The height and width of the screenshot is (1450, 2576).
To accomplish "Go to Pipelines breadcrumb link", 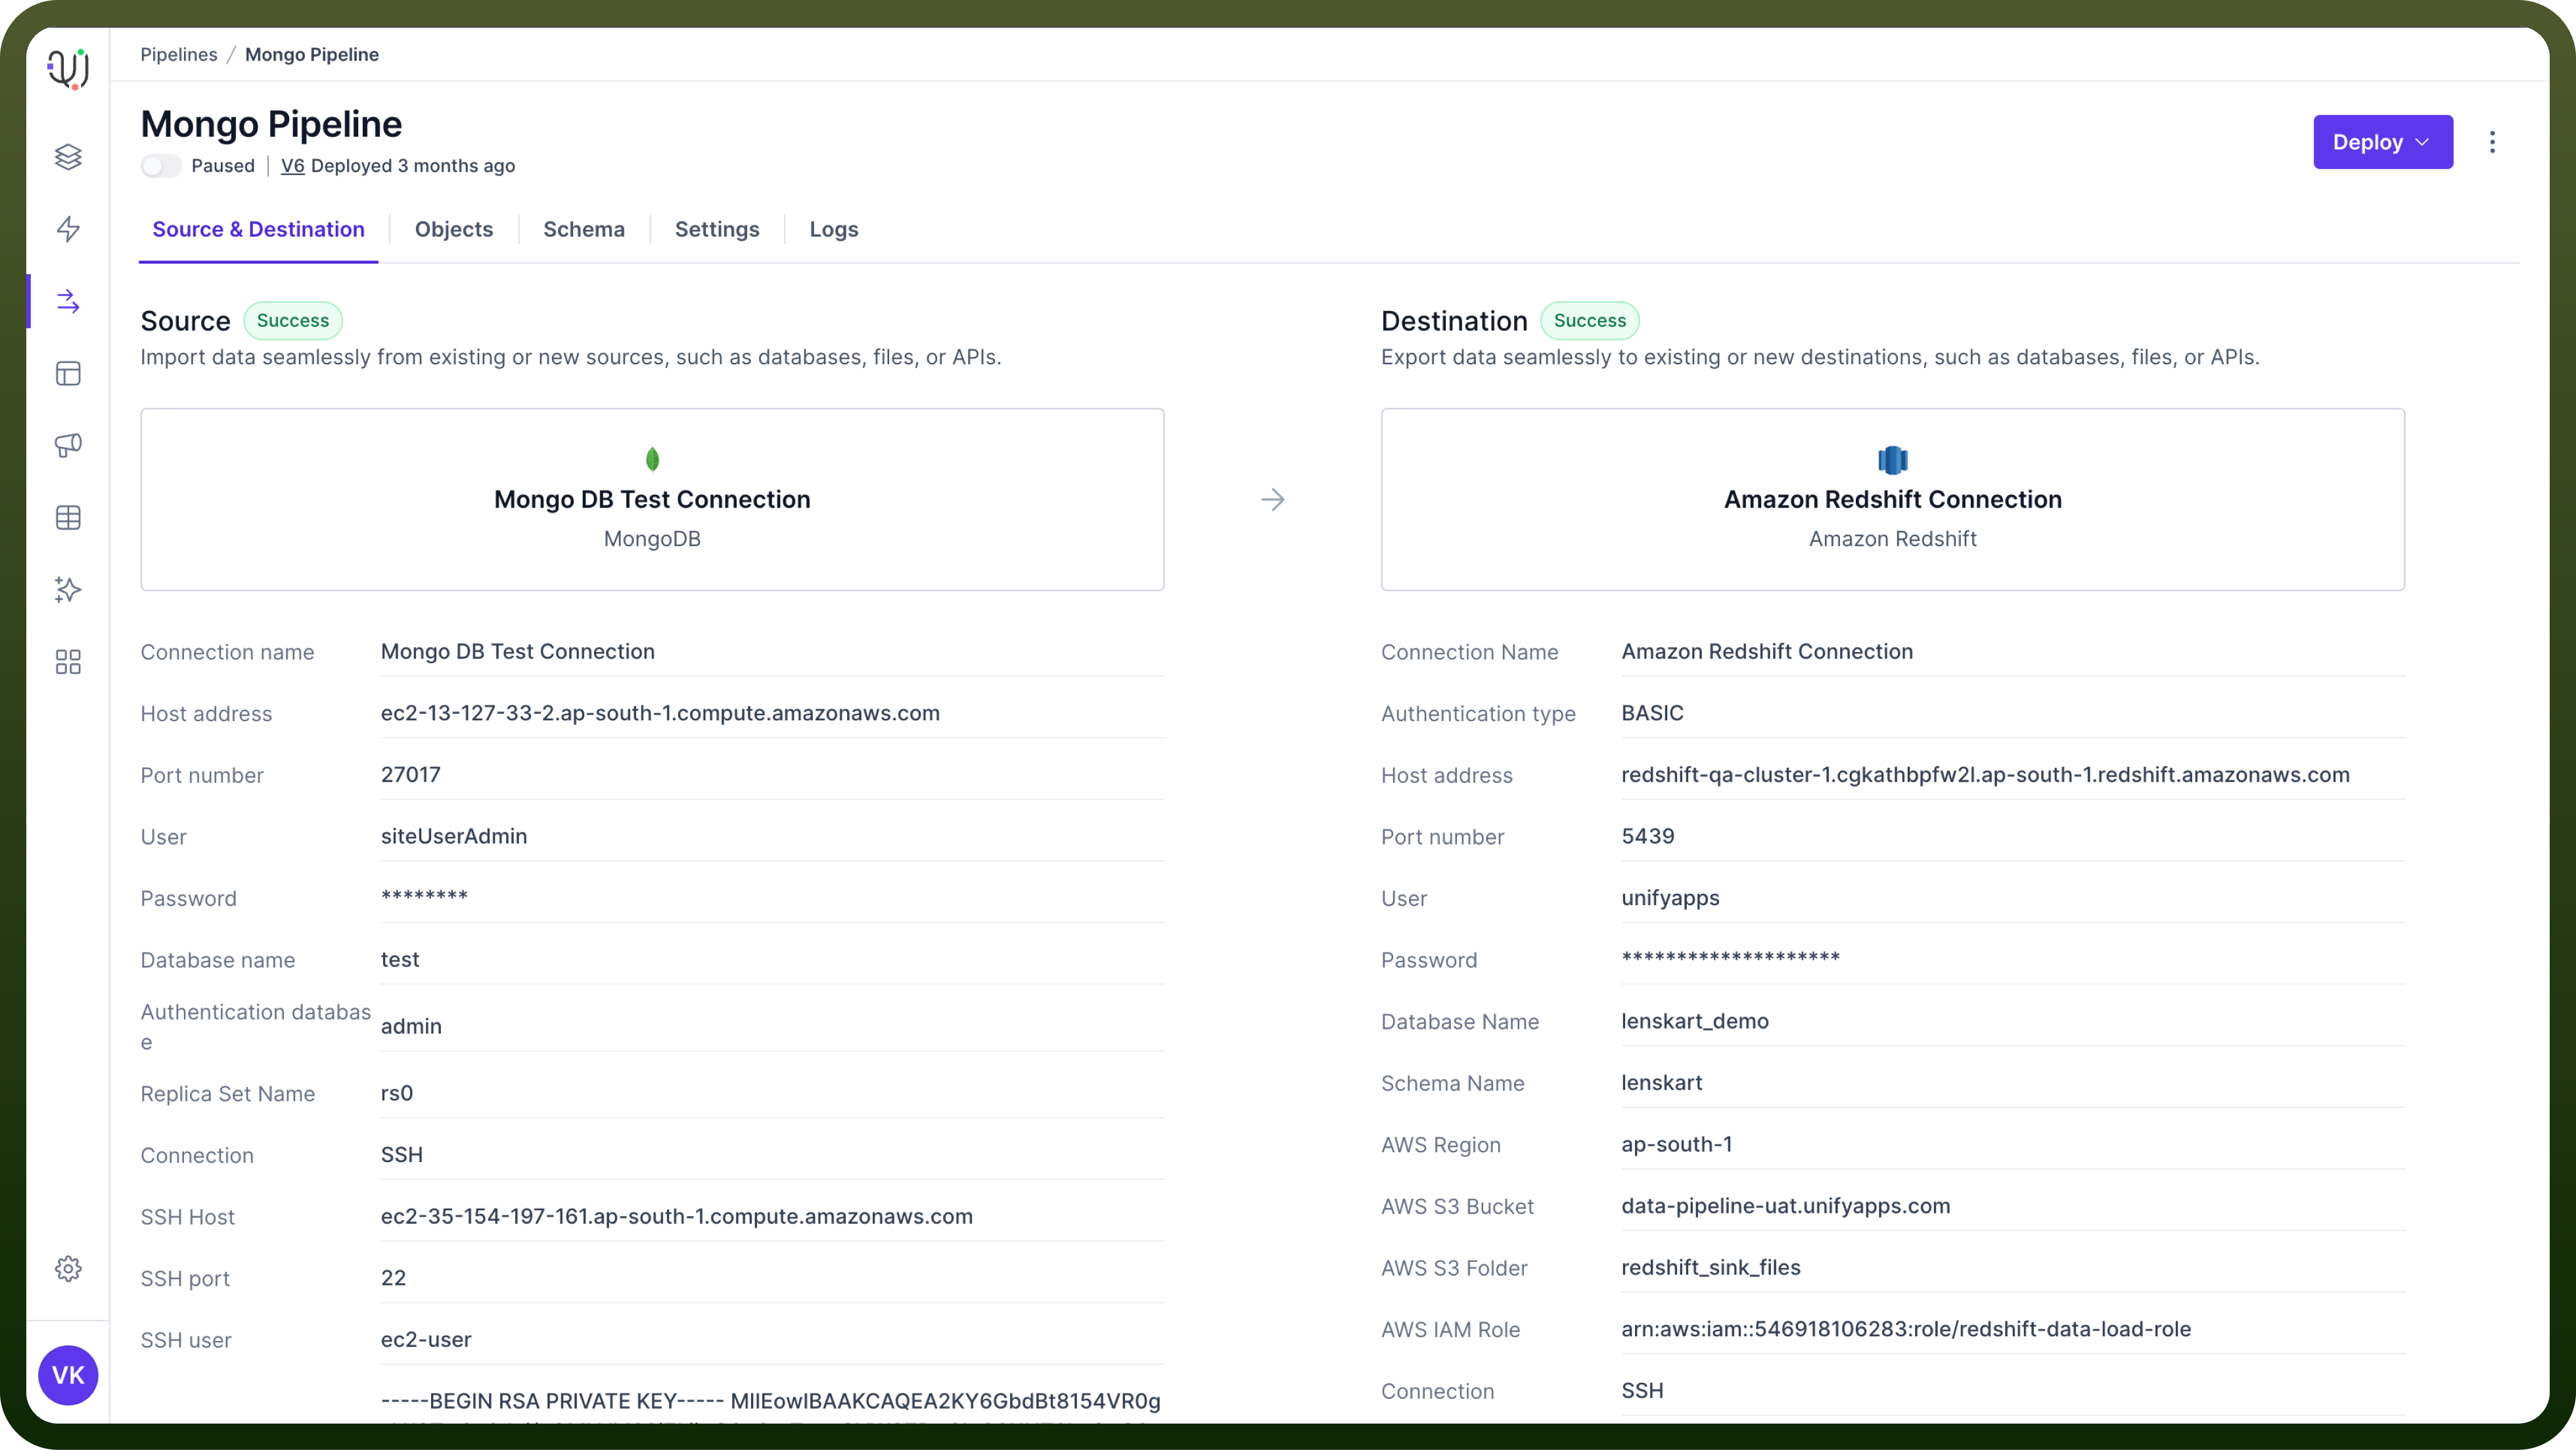I will click(x=179, y=54).
